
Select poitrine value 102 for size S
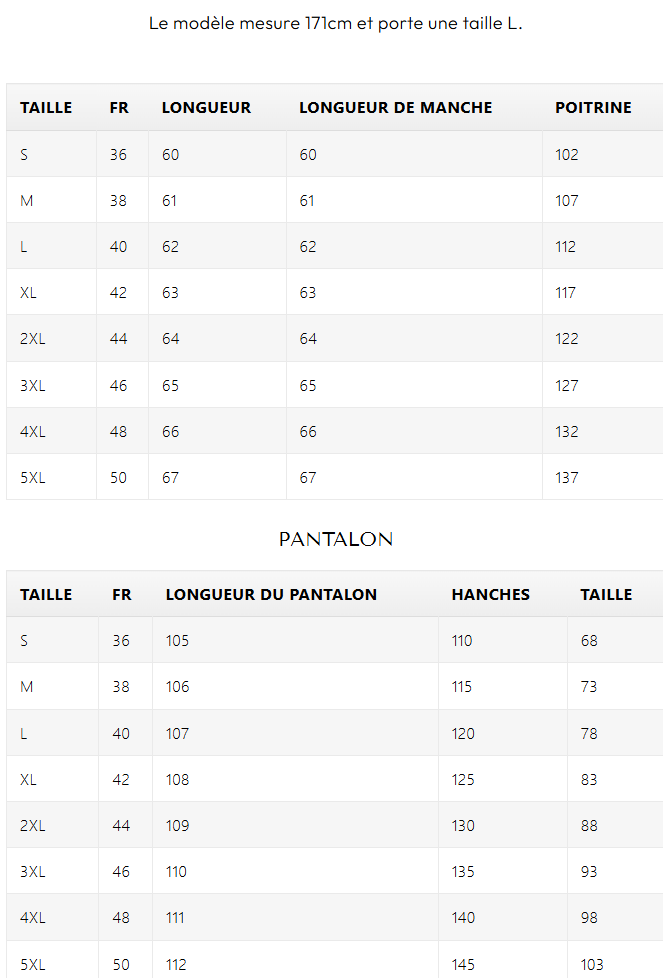[567, 155]
